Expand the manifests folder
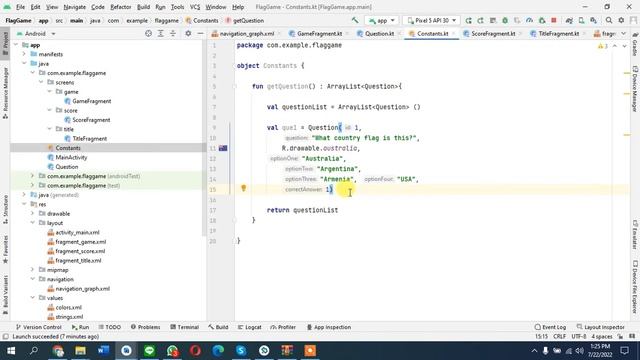The height and width of the screenshot is (360, 640). (x=24, y=54)
